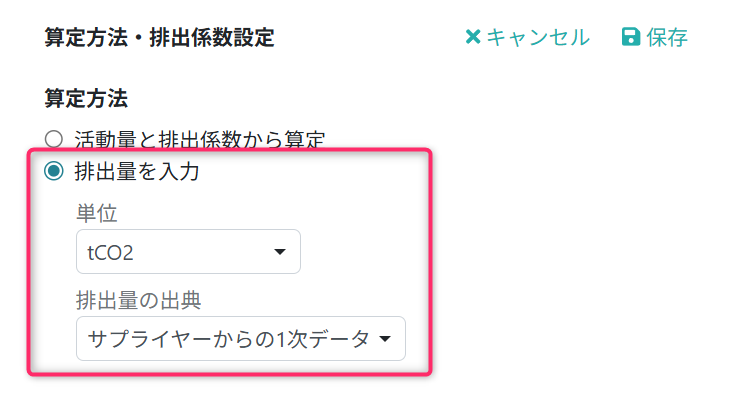This screenshot has width=747, height=418.
Task: Select the 活動量と排出係数から算定 radio circle
Action: tap(53, 139)
